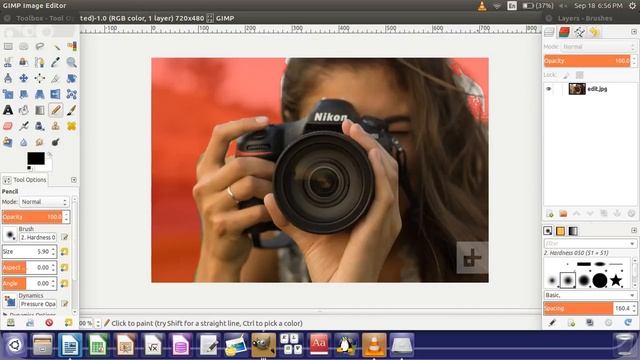Create a new layer button
Image resolution: width=640 pixels, height=360 pixels.
click(x=550, y=213)
